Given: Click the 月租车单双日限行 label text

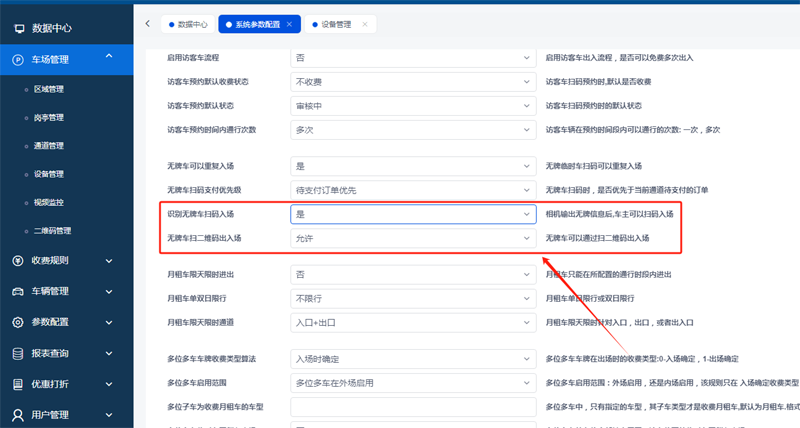Looking at the screenshot, I should (197, 299).
